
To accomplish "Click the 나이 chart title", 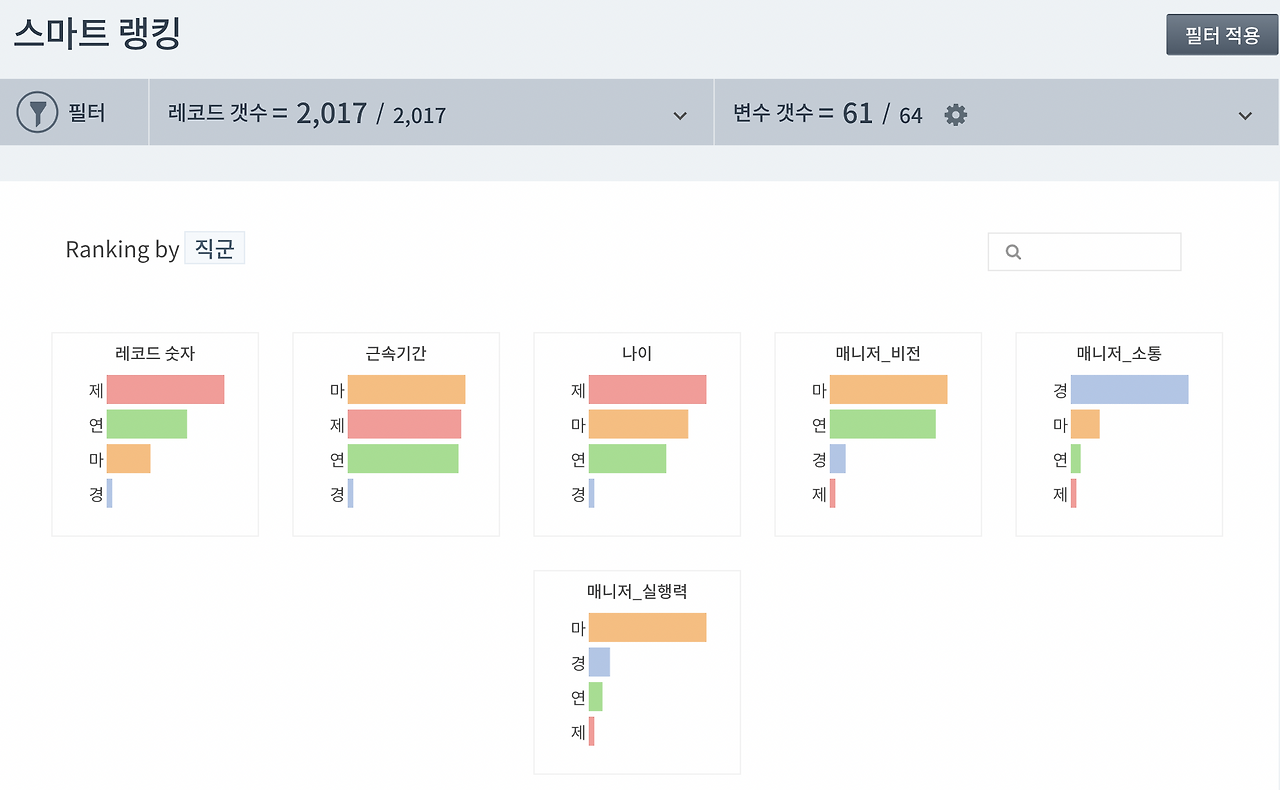I will pyautogui.click(x=636, y=352).
